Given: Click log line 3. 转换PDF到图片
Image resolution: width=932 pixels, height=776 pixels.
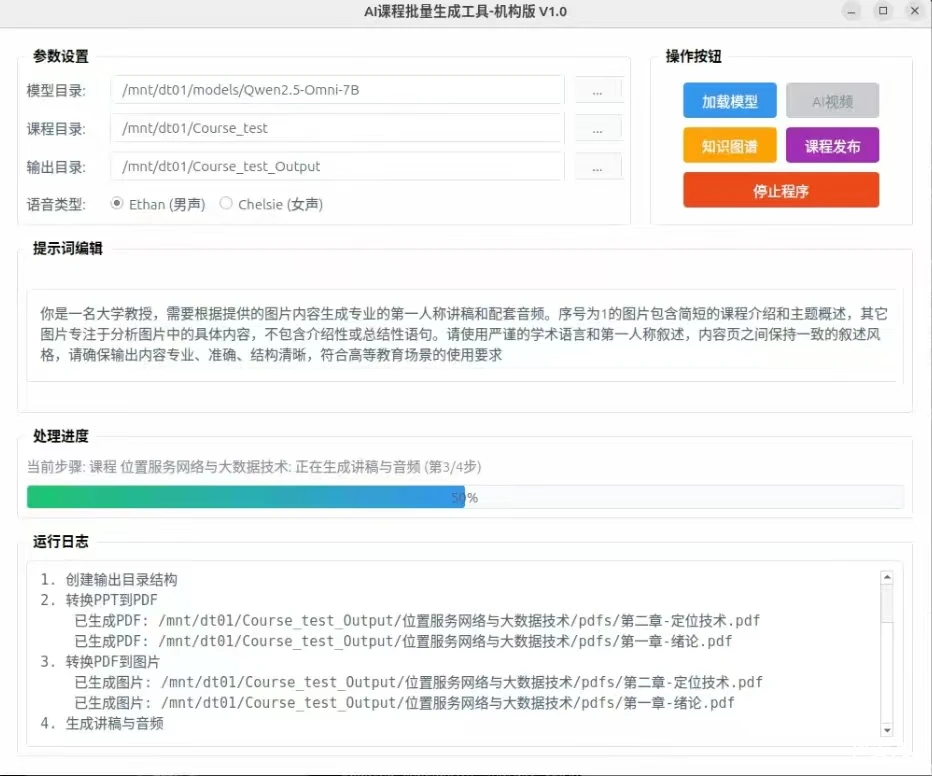Looking at the screenshot, I should (100, 662).
